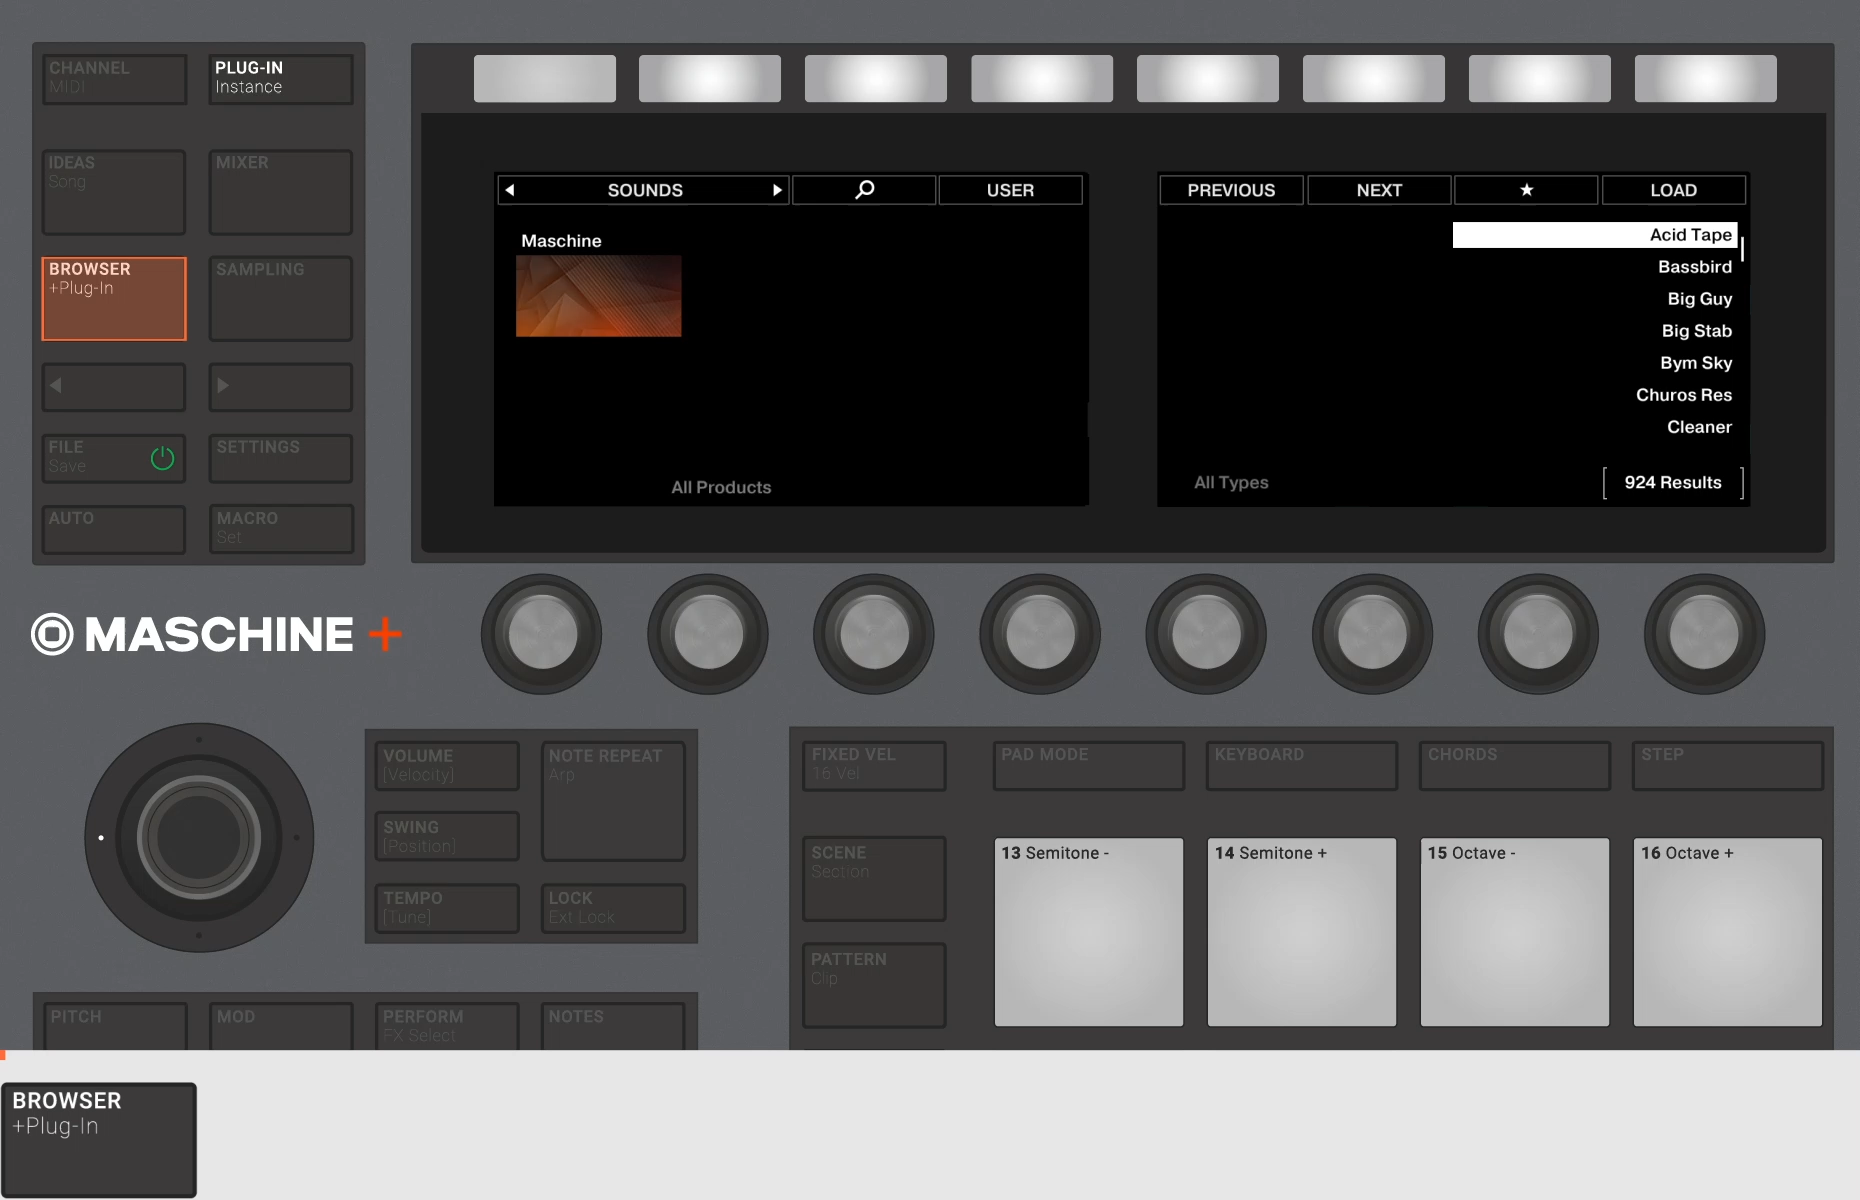Screen dimensions: 1860x1200
Task: Select the Big Stab result
Action: (1696, 331)
